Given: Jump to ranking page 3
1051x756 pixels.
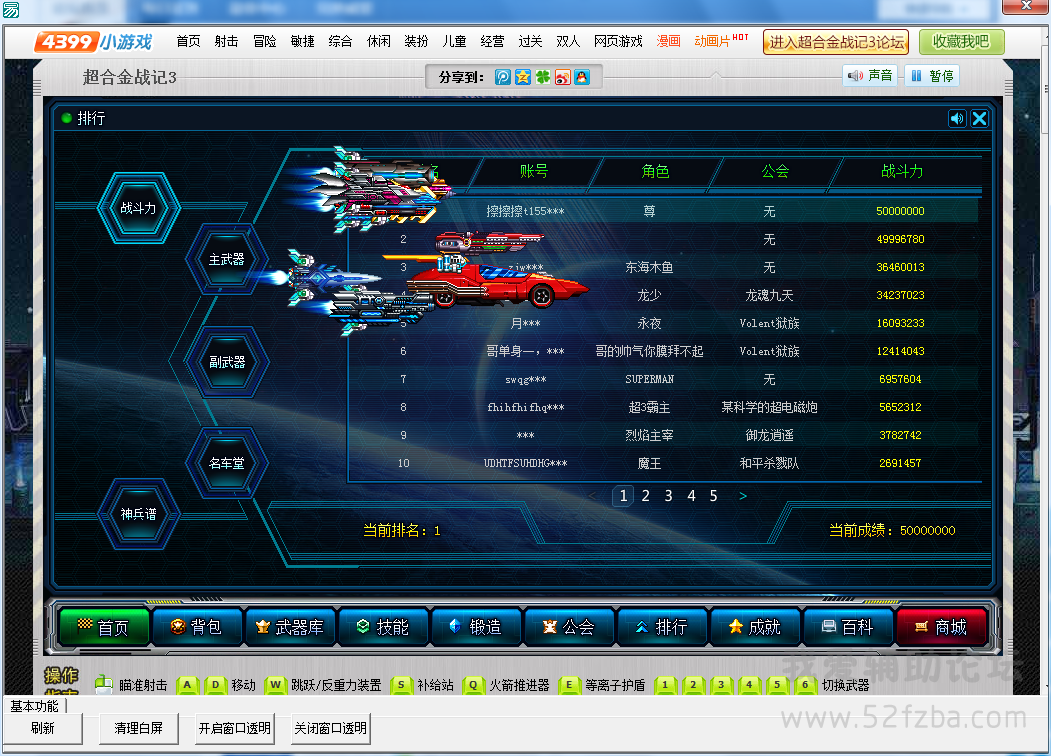Looking at the screenshot, I should (x=668, y=496).
